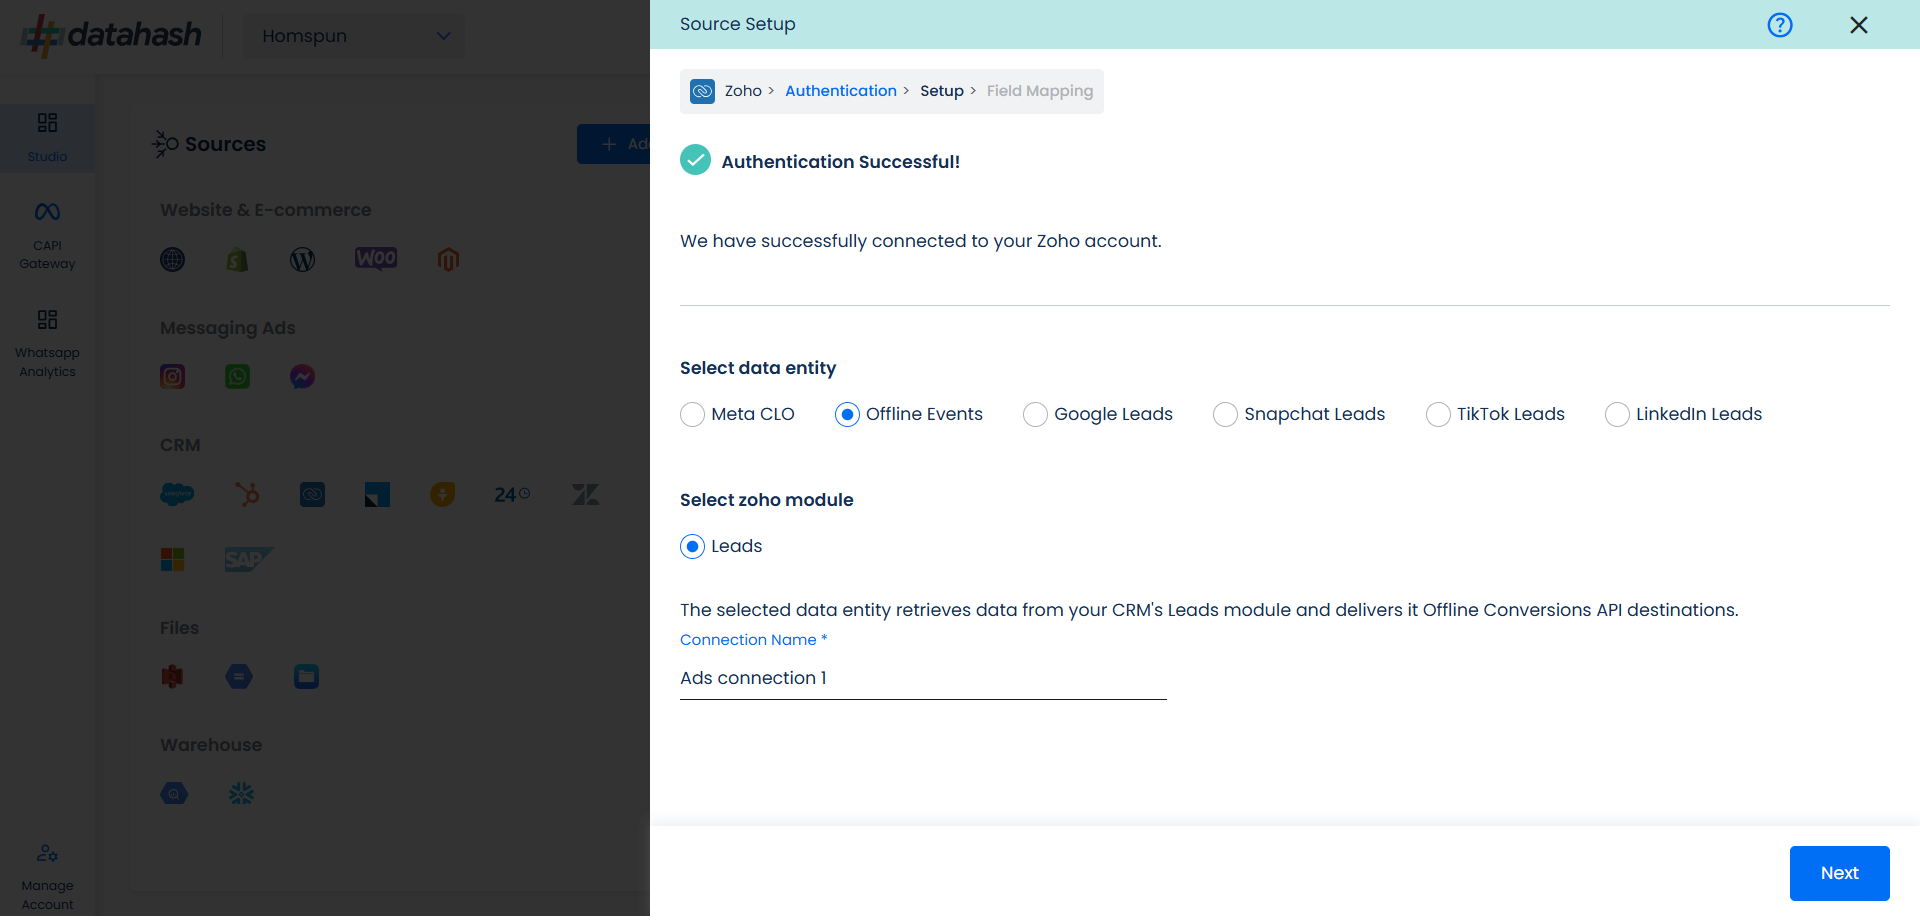Viewport: 1920px width, 924px height.
Task: Click 'Select zoho module' heading
Action: pos(767,501)
